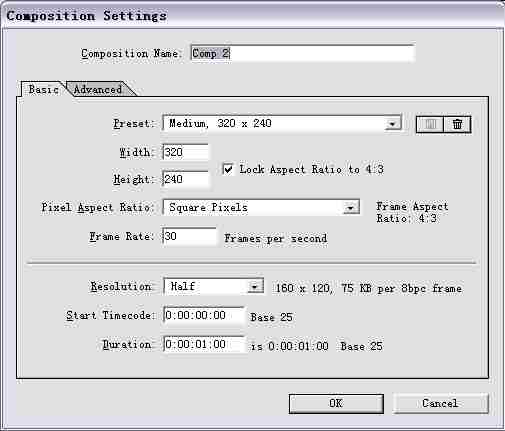505x431 pixels.
Task: Select the Basic tab
Action: (x=43, y=89)
